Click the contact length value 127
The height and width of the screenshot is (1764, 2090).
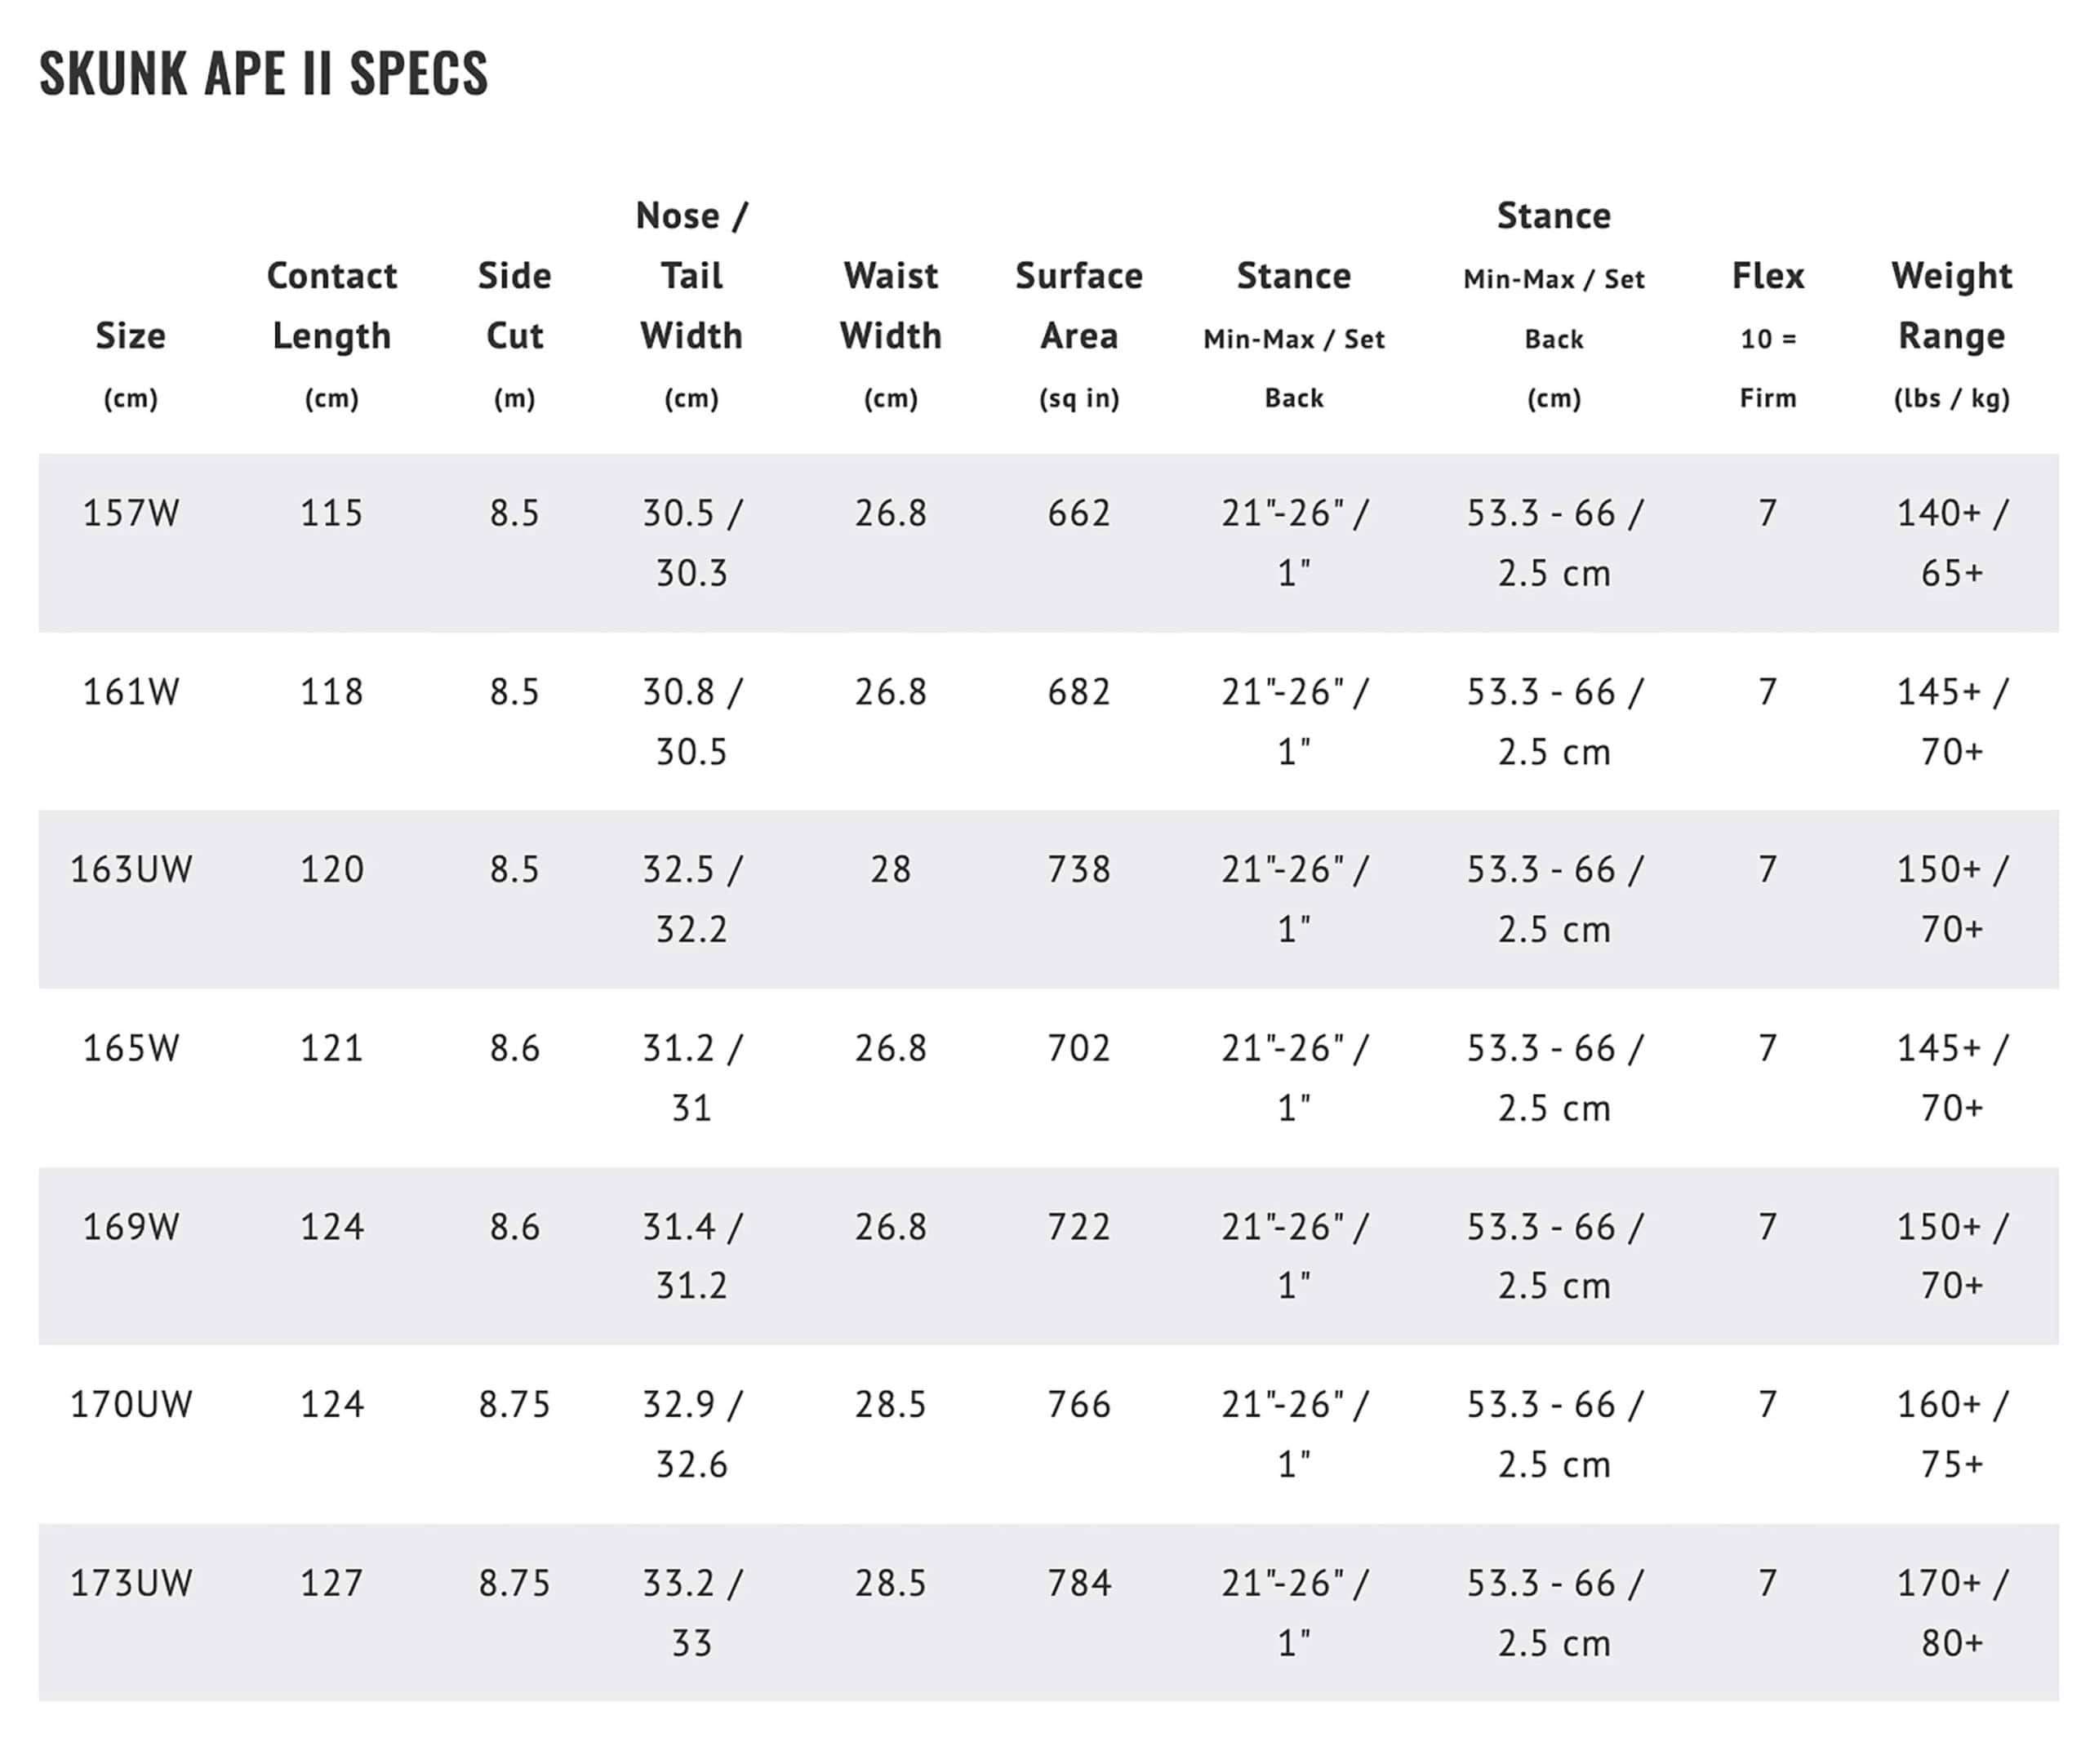(331, 1583)
